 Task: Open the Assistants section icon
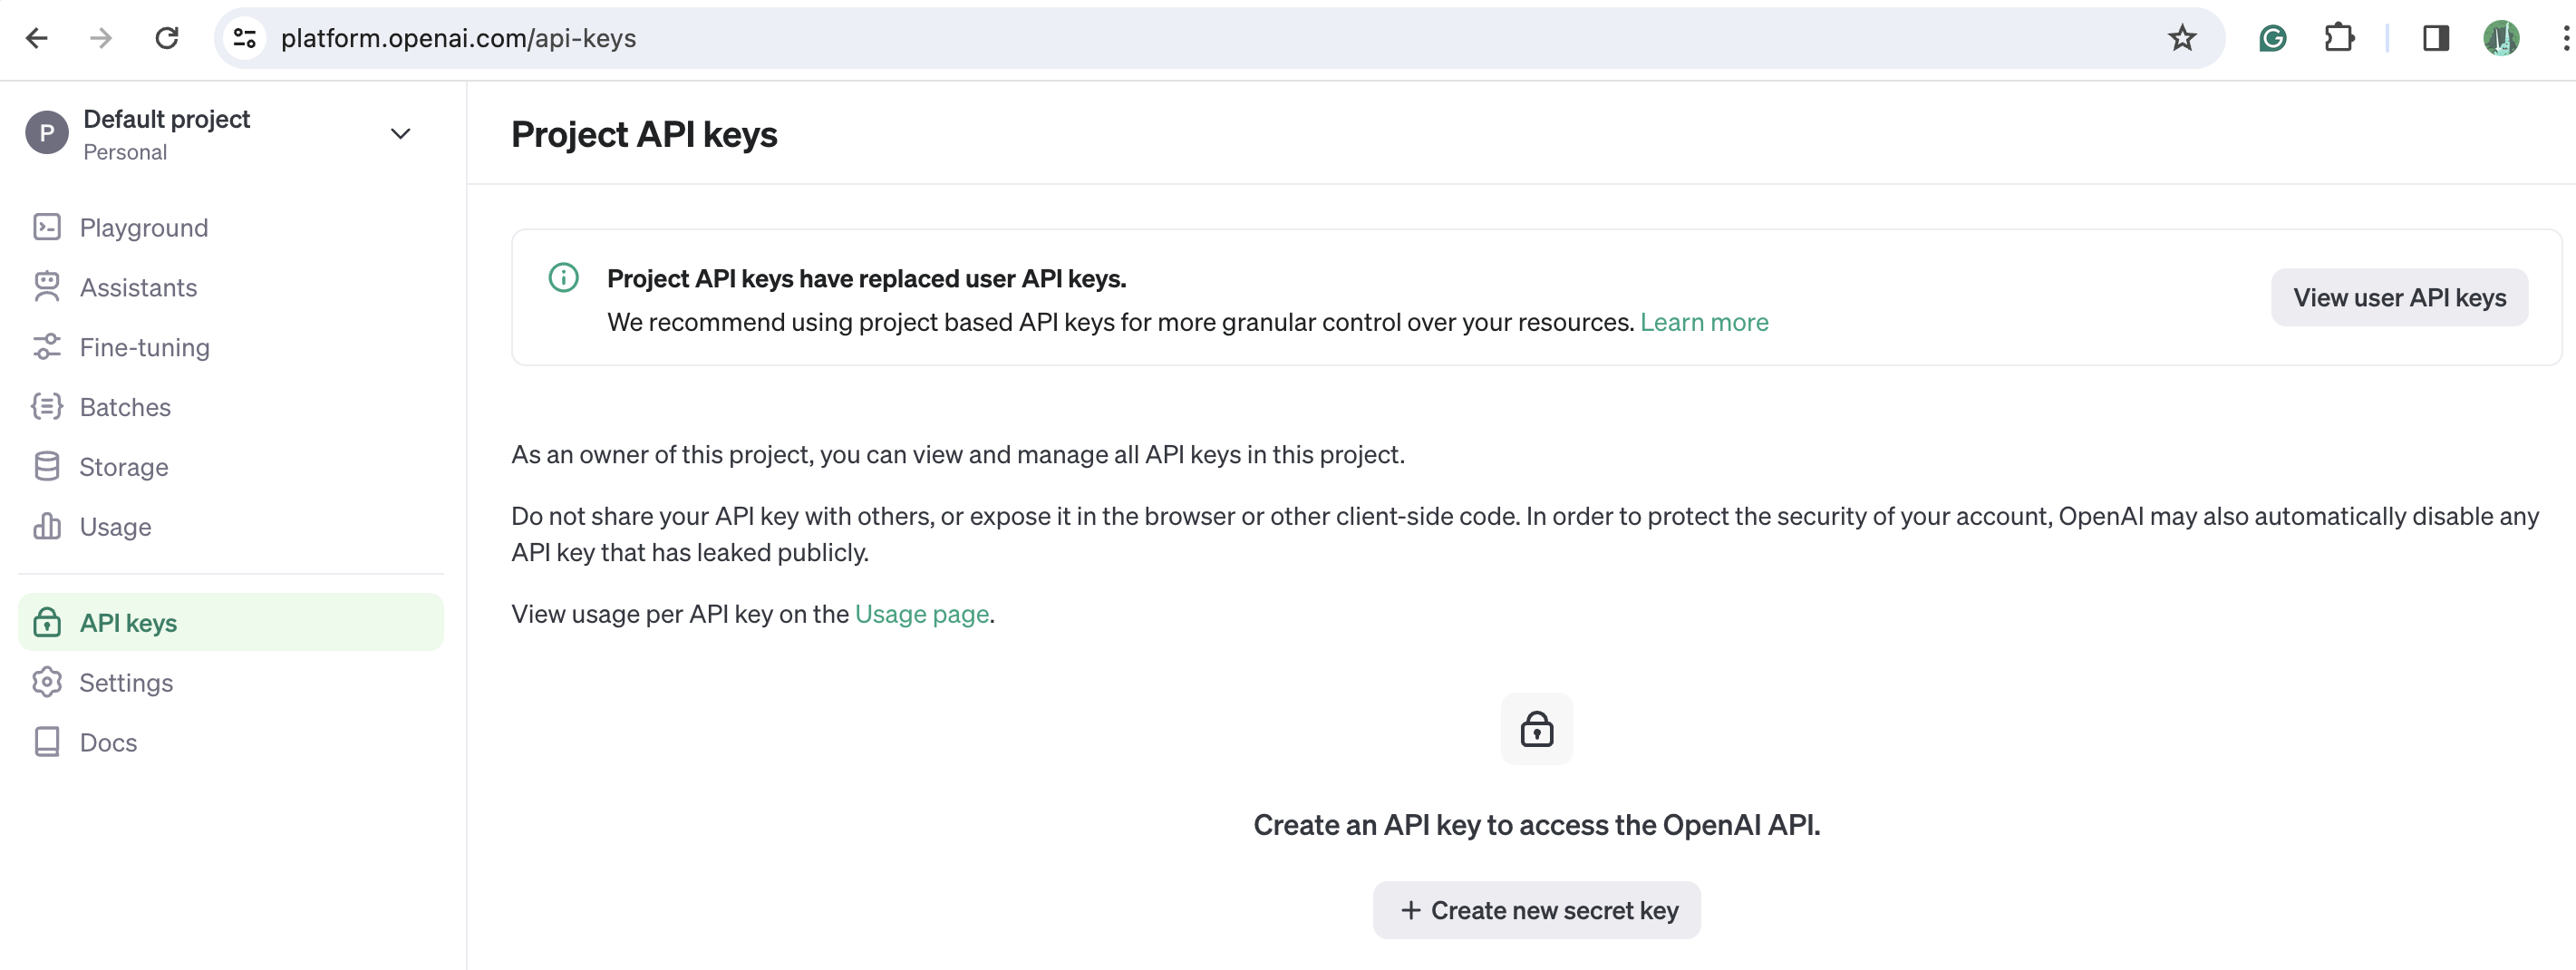click(47, 287)
